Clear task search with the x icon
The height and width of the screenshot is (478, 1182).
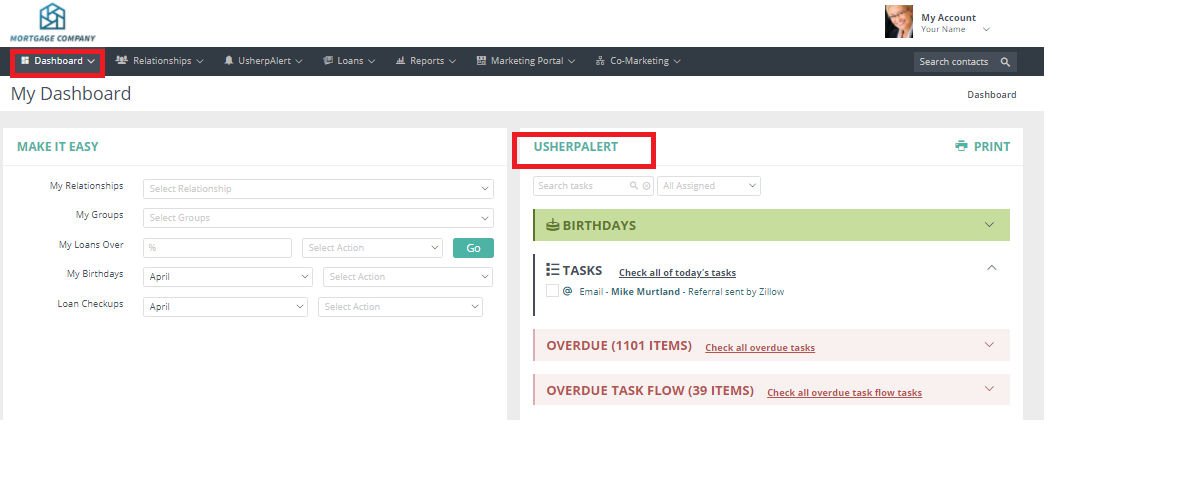[647, 186]
